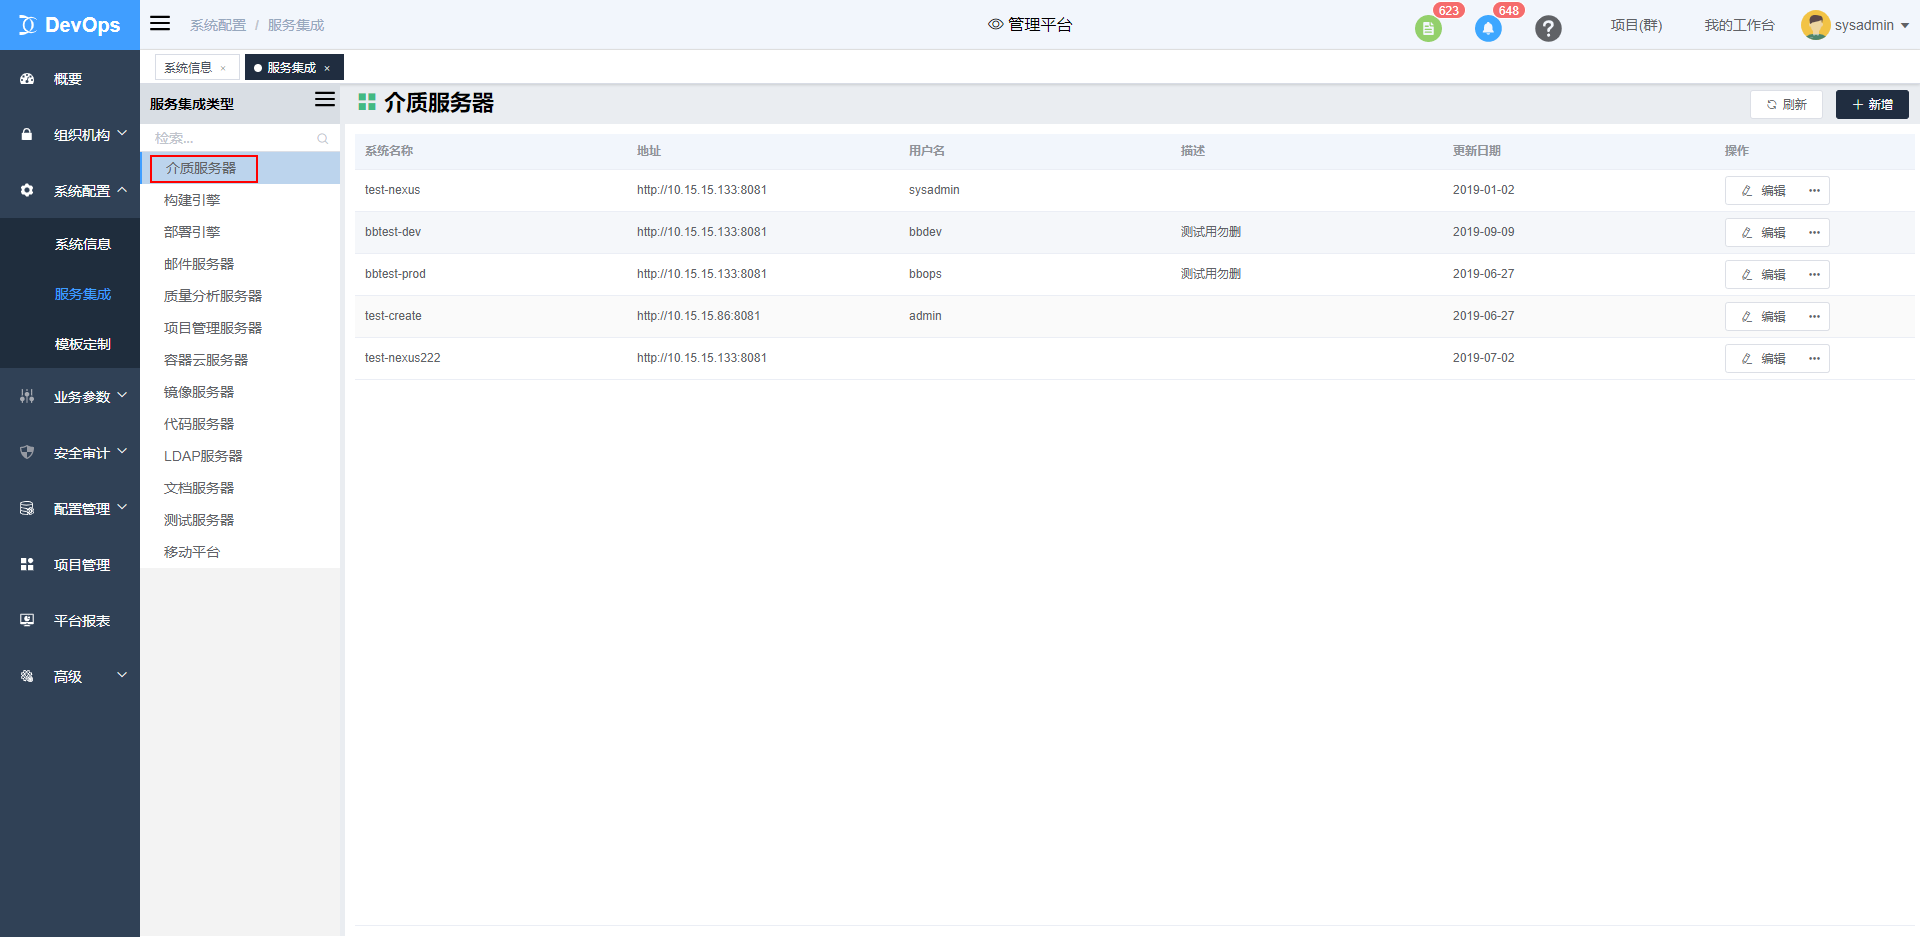Click the search magnifier in 检索 box

[x=322, y=138]
